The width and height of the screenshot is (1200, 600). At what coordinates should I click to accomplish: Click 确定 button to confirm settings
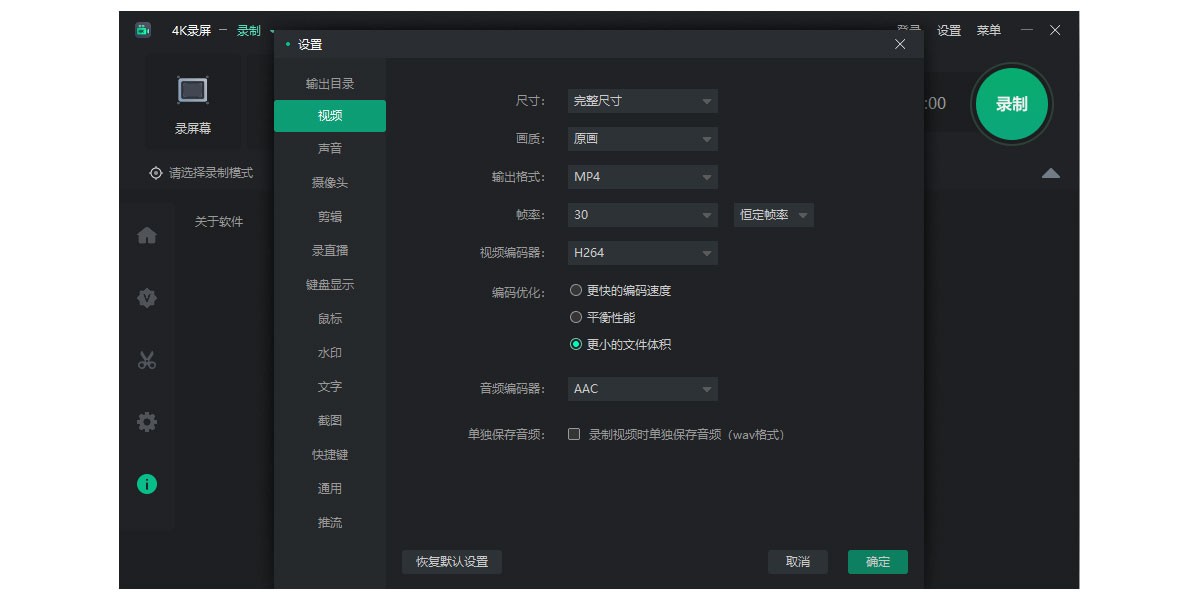878,562
